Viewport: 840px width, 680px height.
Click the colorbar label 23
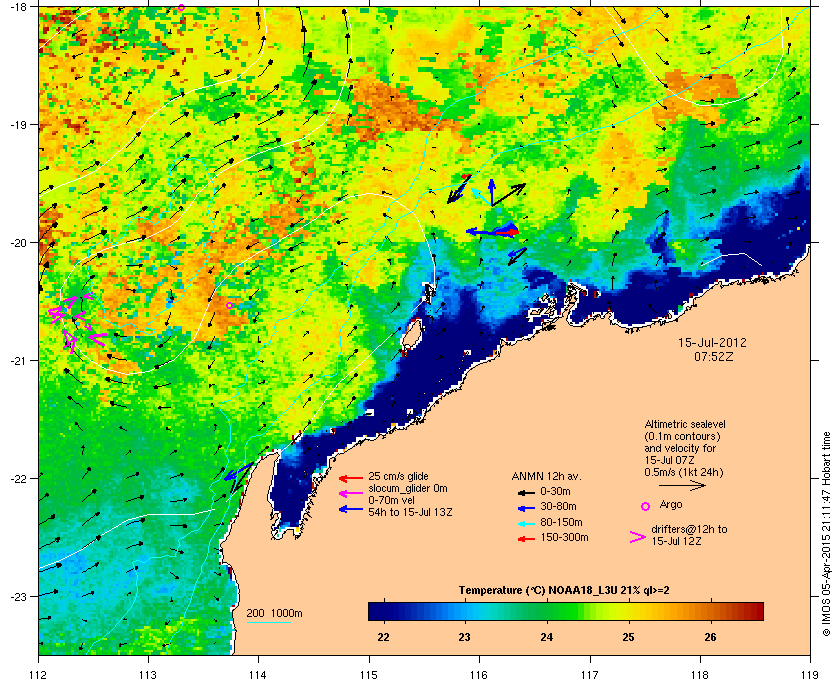point(464,638)
